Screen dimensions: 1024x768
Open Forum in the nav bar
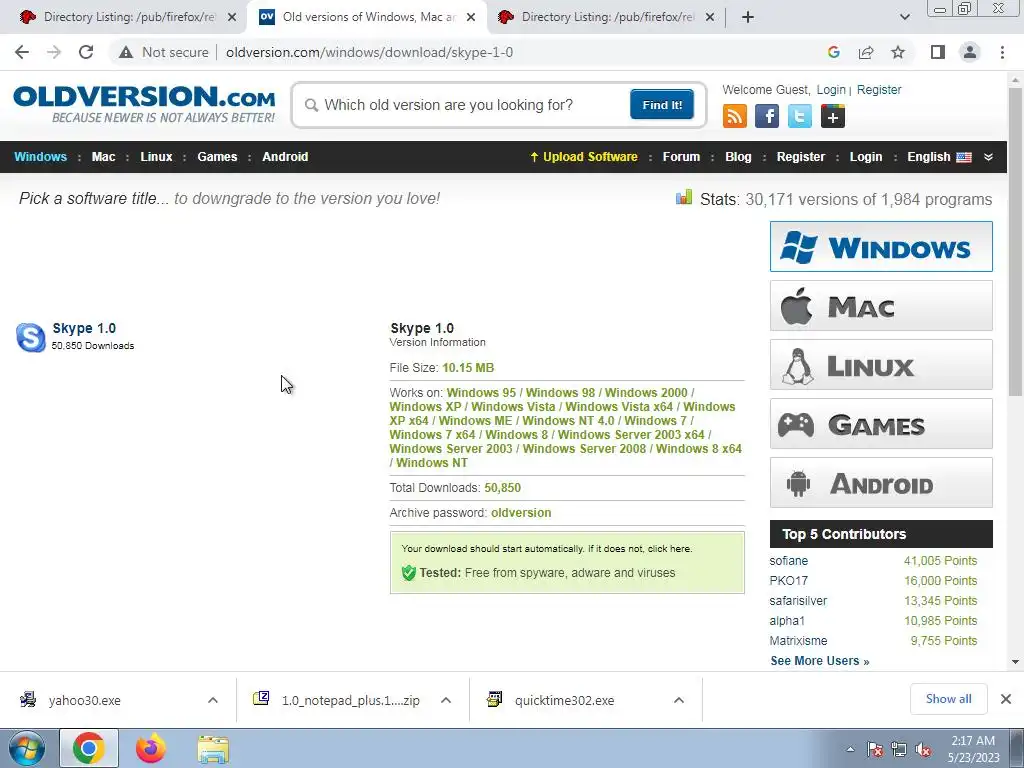point(681,157)
